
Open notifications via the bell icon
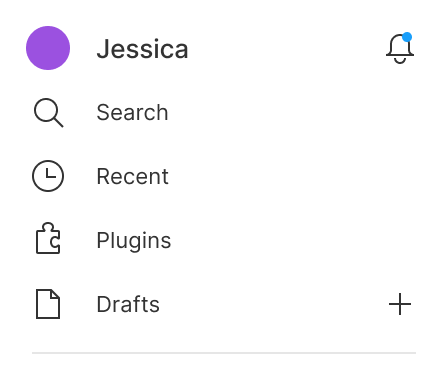[x=400, y=48]
